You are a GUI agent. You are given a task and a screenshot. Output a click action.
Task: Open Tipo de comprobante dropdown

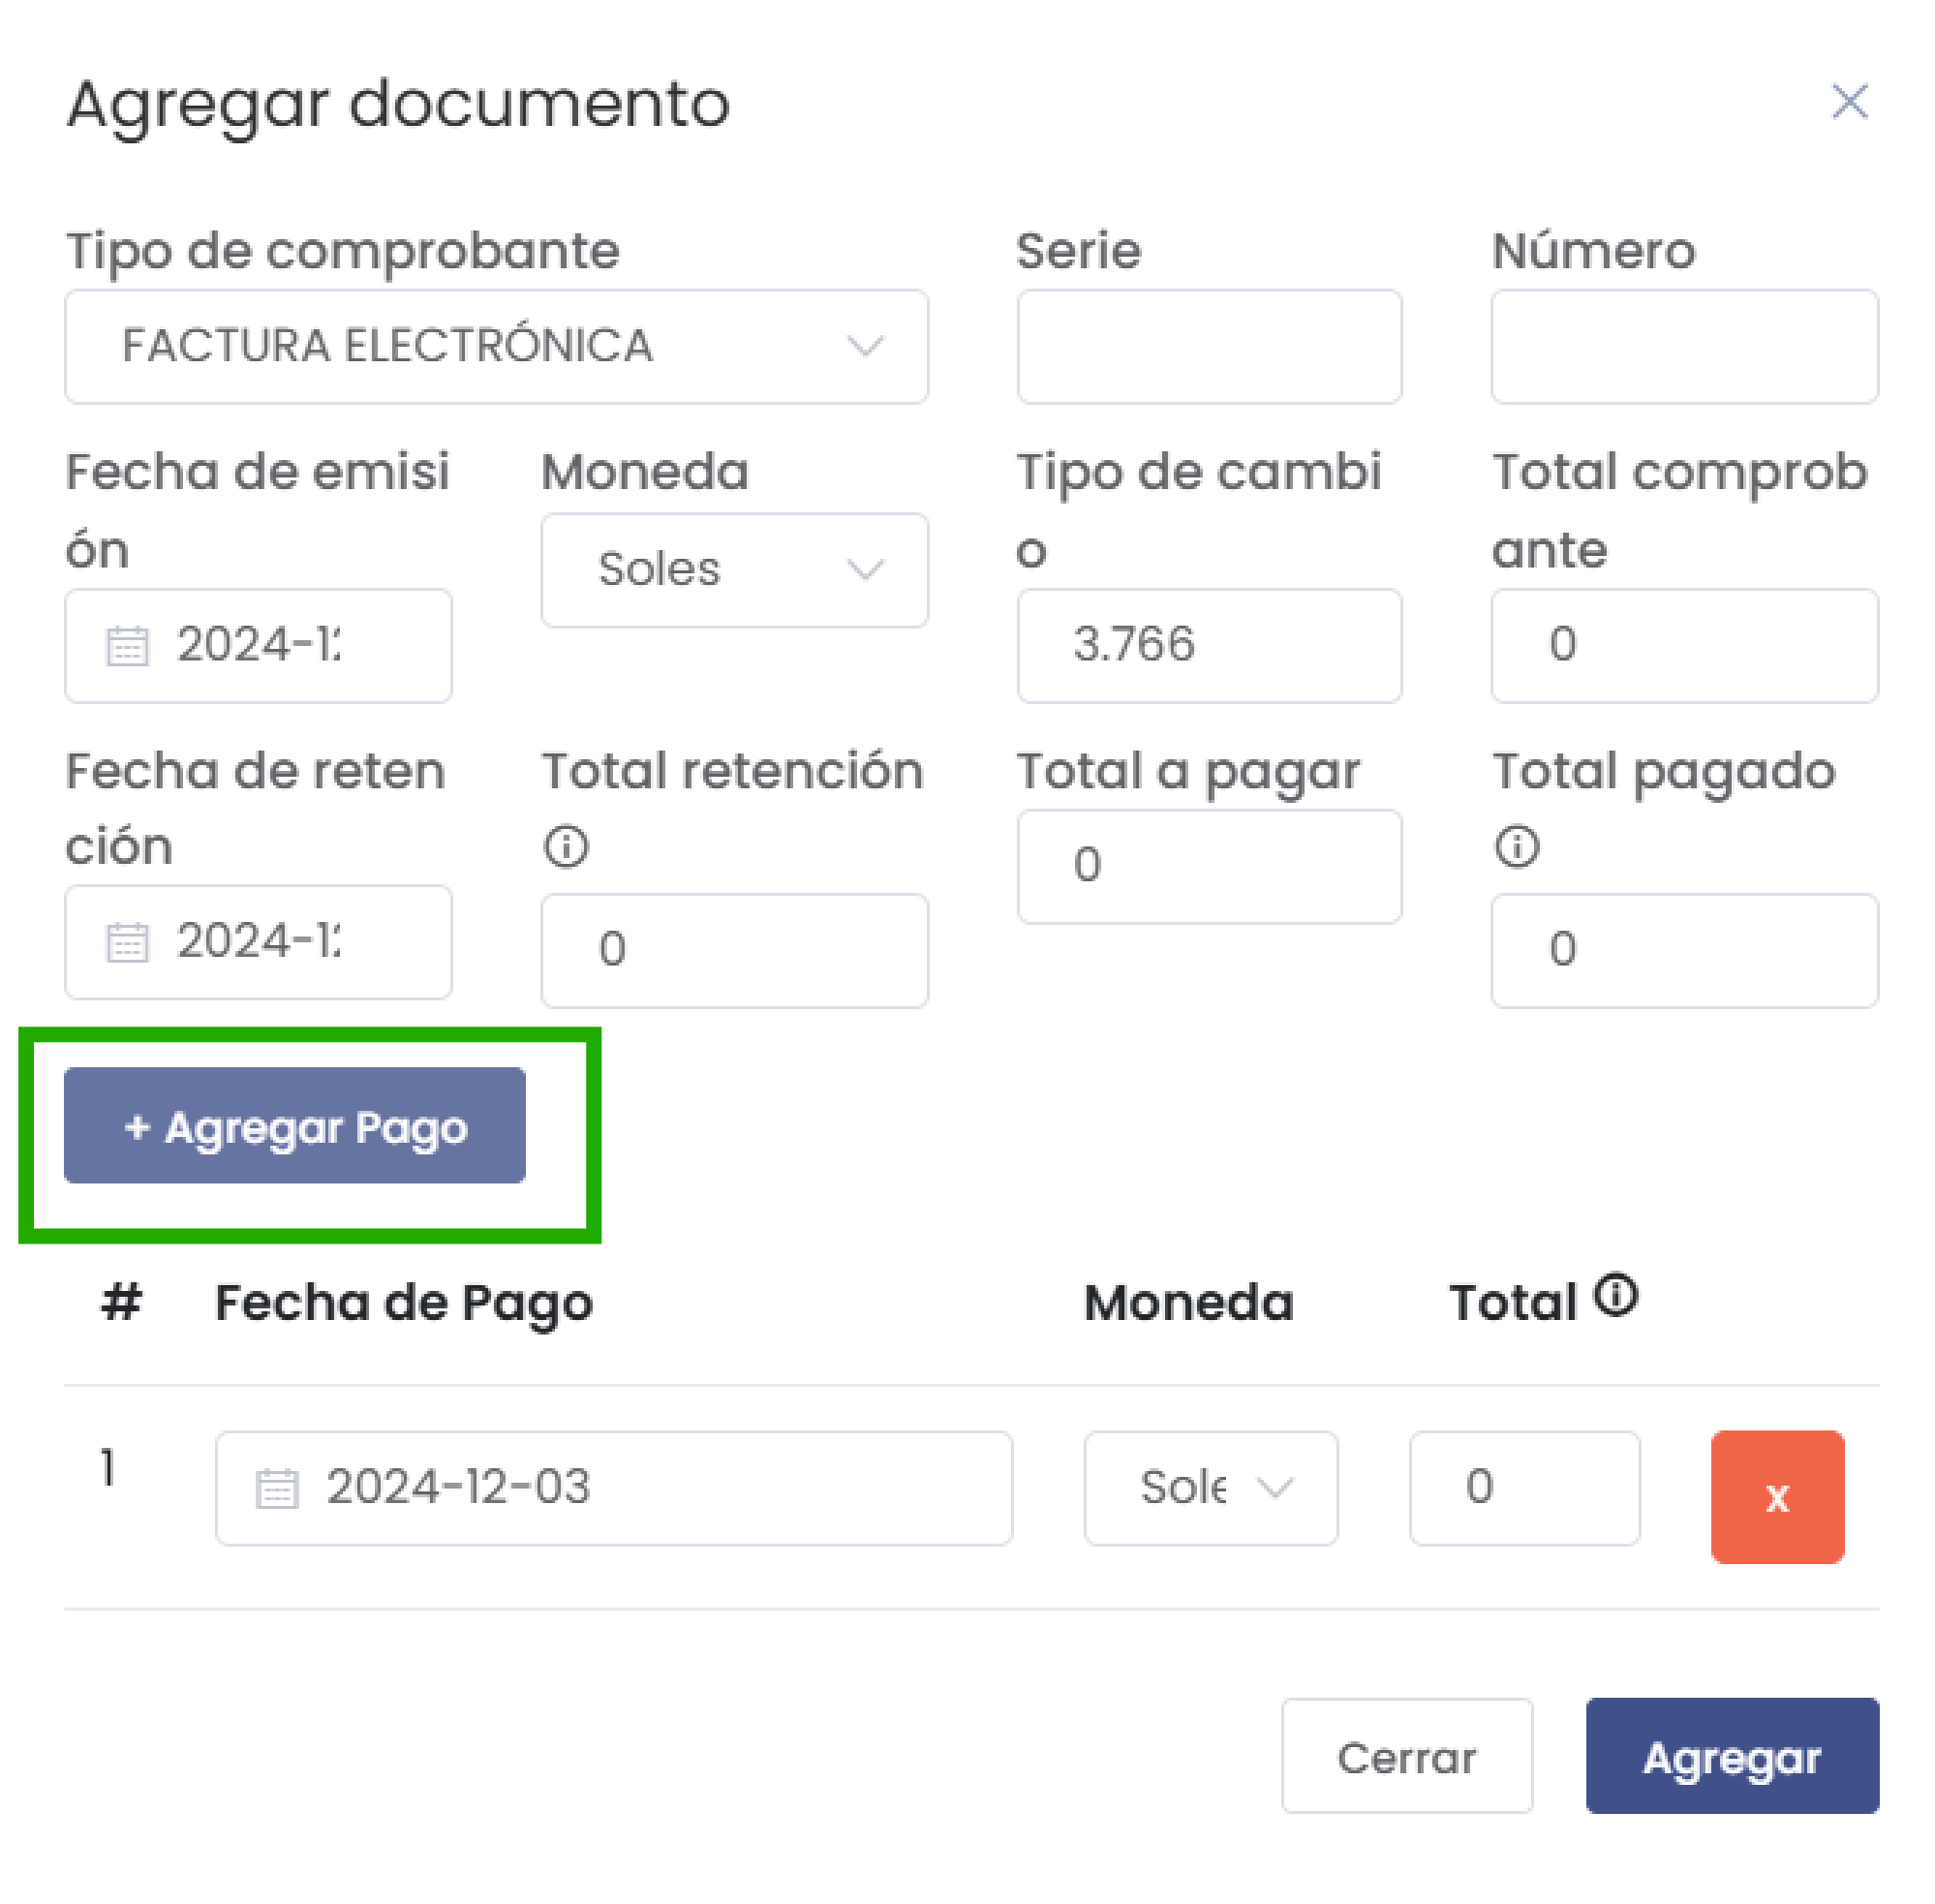click(496, 347)
